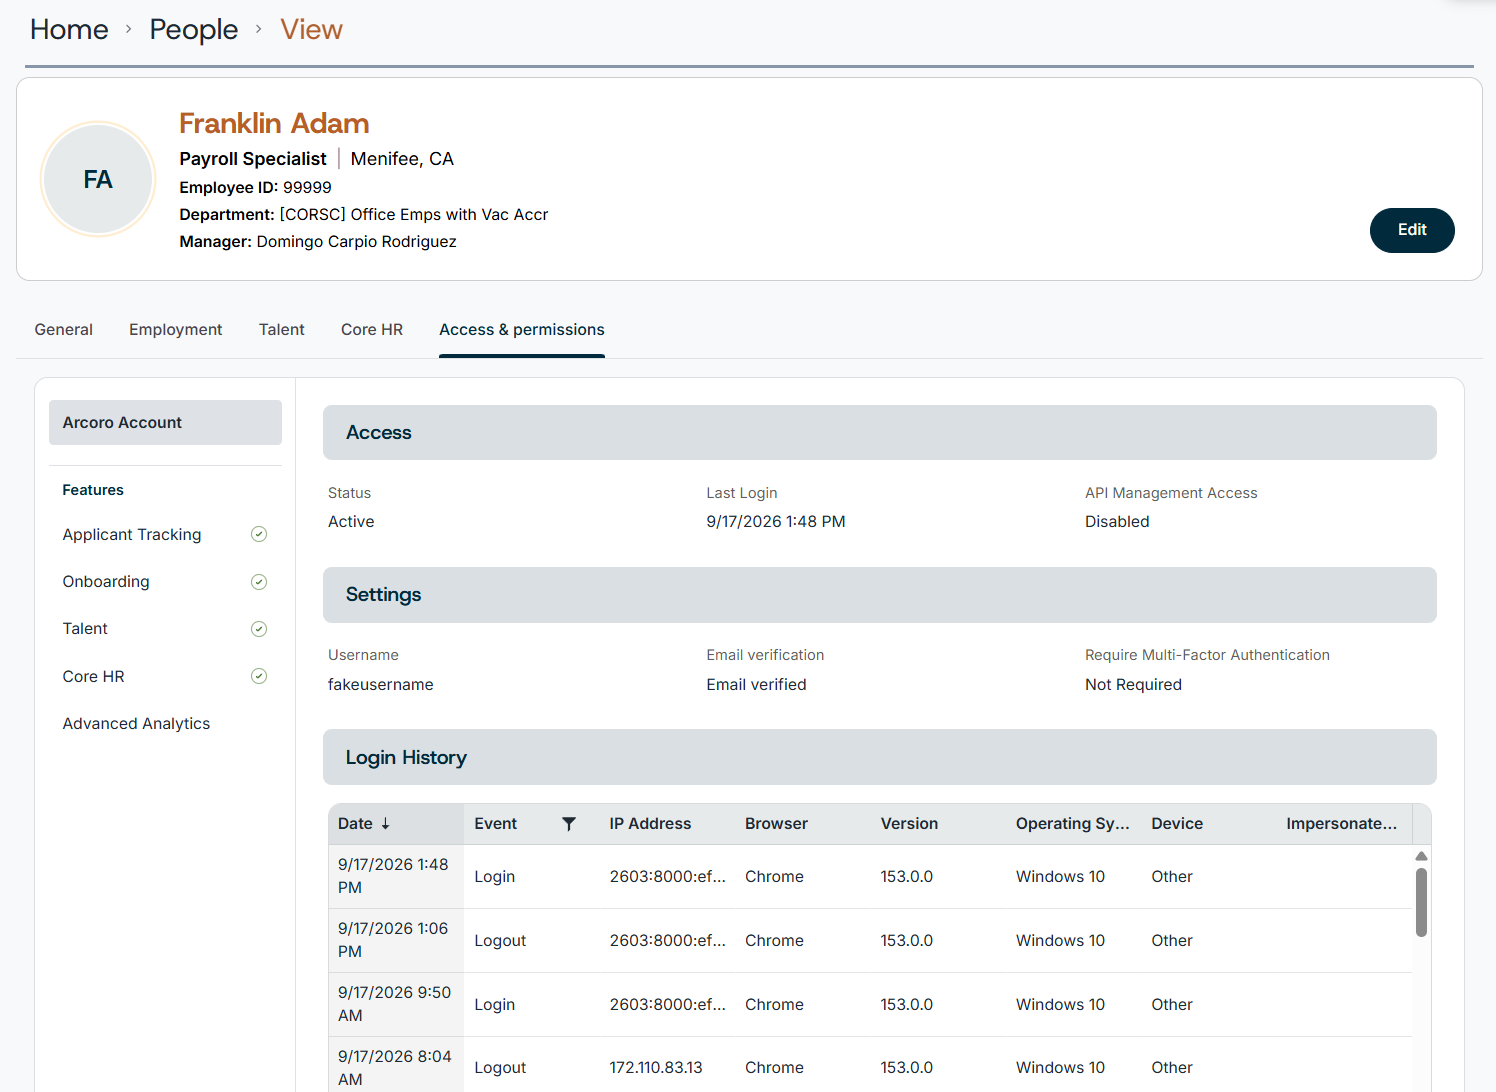Select the Access & permissions tab
Image resolution: width=1496 pixels, height=1092 pixels.
(x=522, y=330)
